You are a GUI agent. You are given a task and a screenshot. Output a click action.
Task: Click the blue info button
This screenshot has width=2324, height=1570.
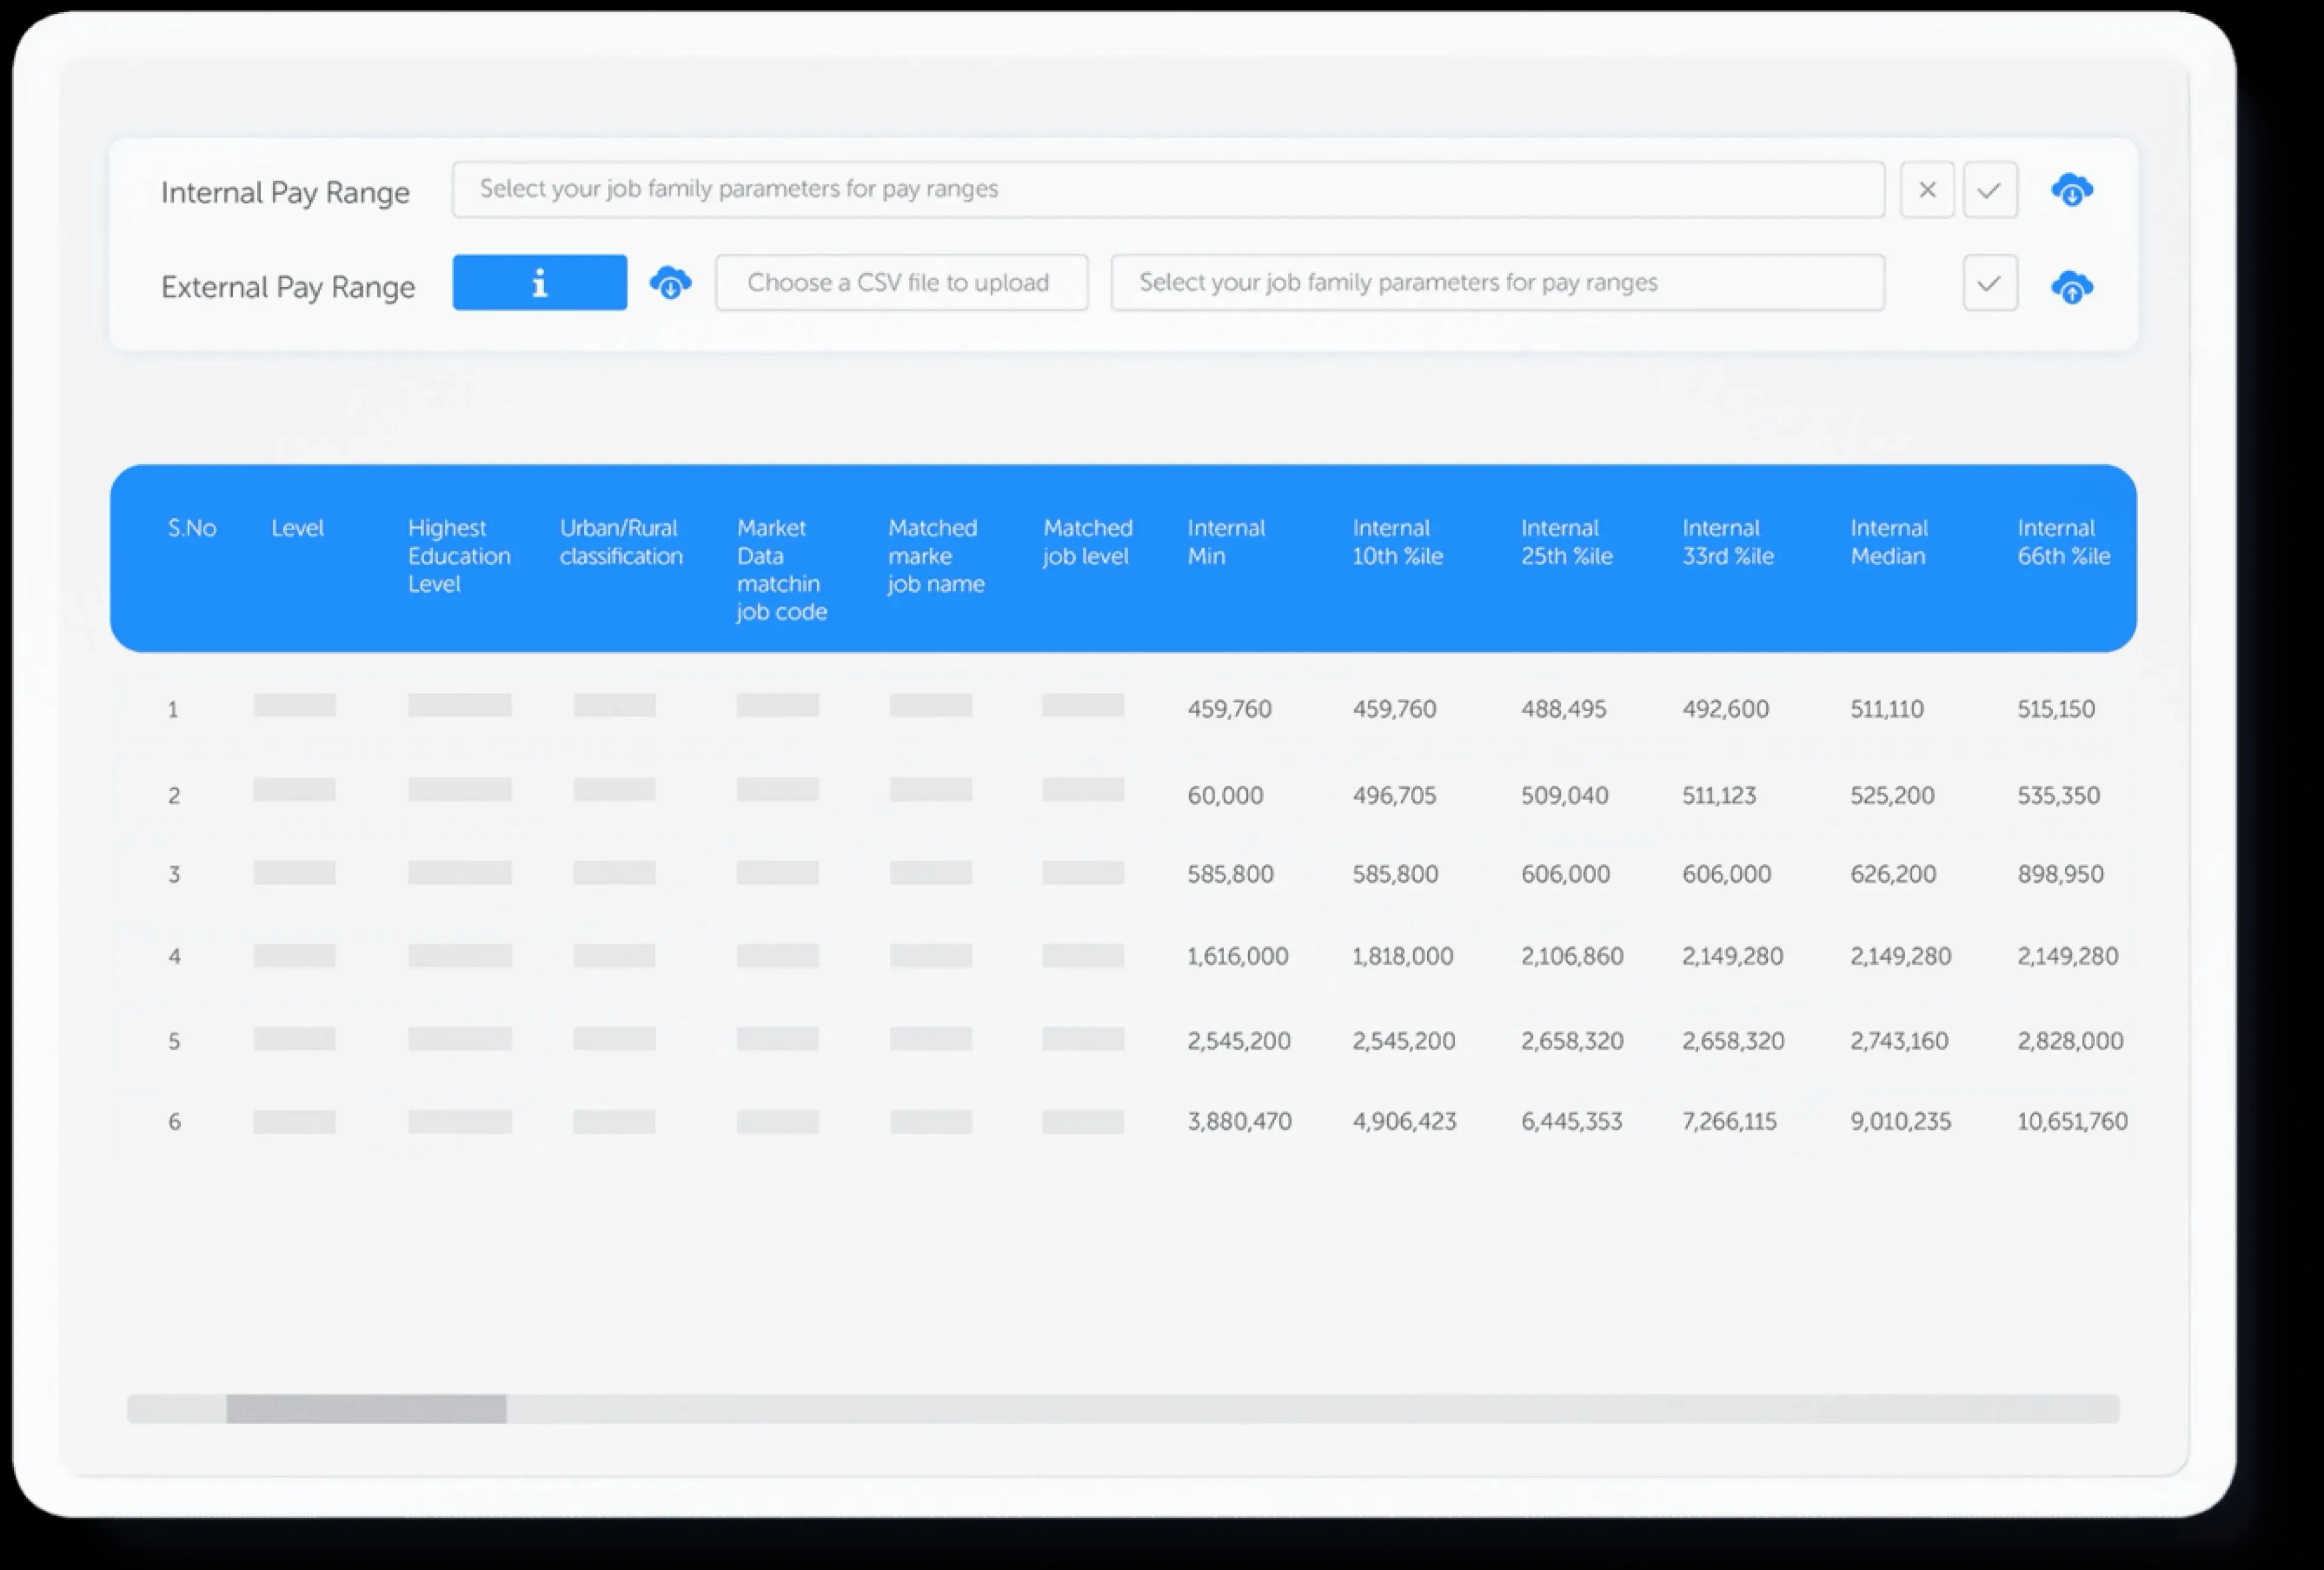tap(539, 283)
